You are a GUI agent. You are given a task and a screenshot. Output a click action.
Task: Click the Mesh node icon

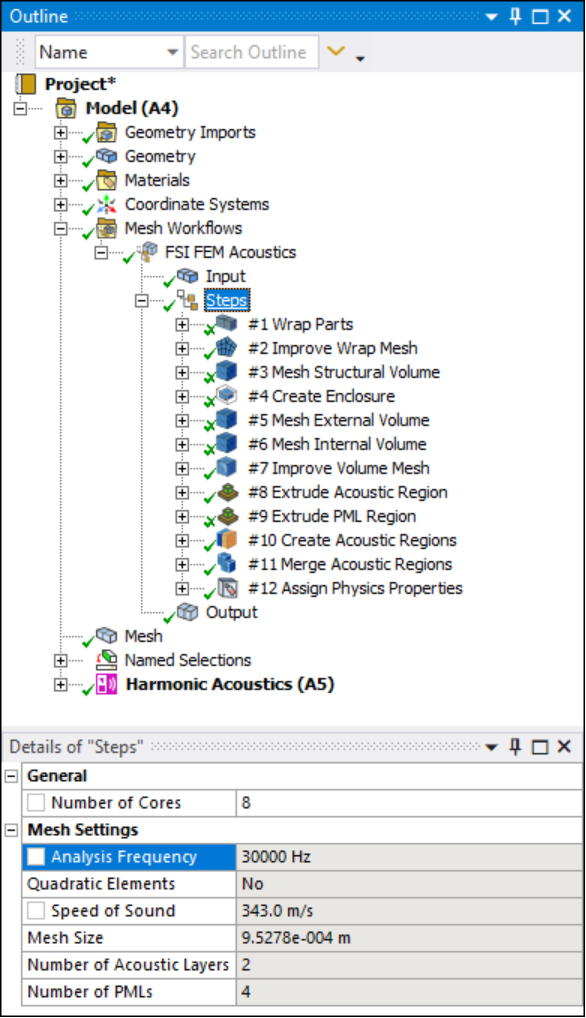[x=106, y=636]
